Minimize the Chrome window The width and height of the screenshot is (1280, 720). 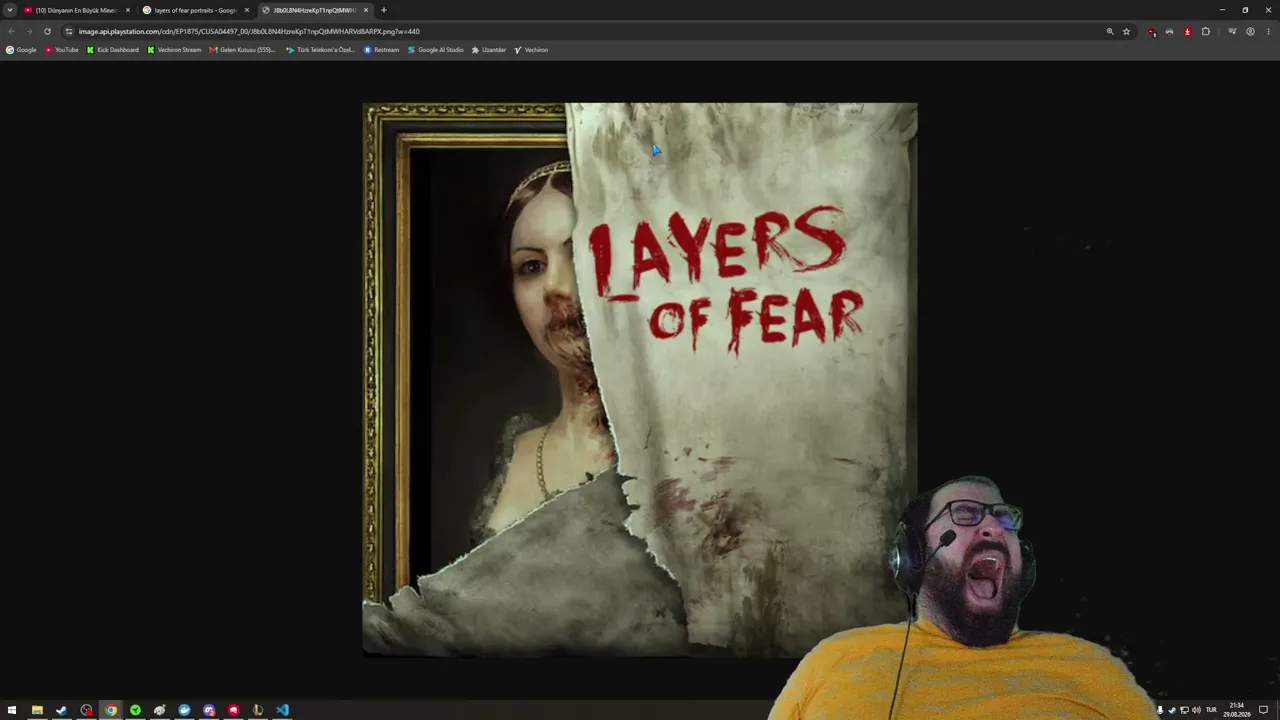coord(1222,10)
